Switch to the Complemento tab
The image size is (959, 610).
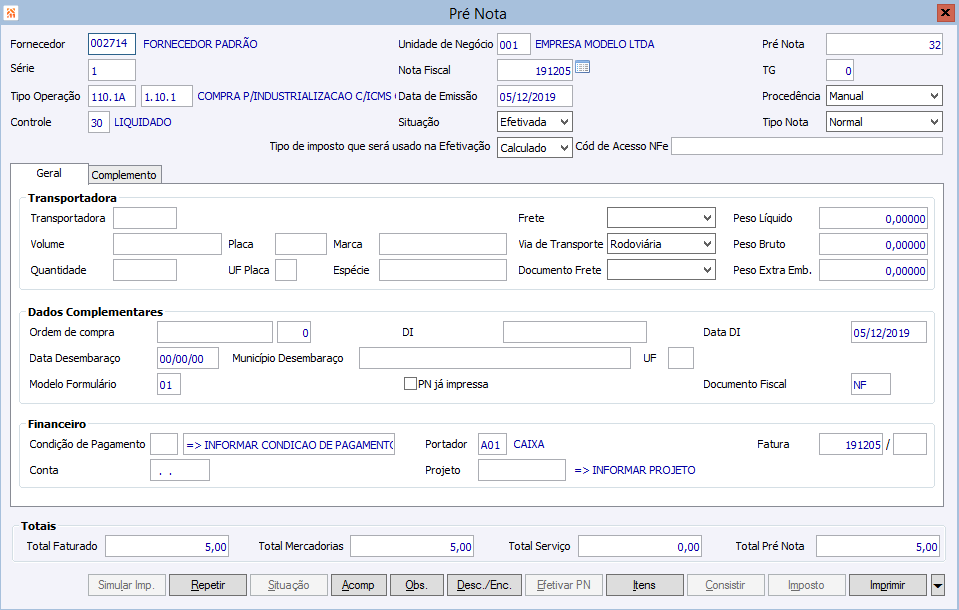click(124, 175)
